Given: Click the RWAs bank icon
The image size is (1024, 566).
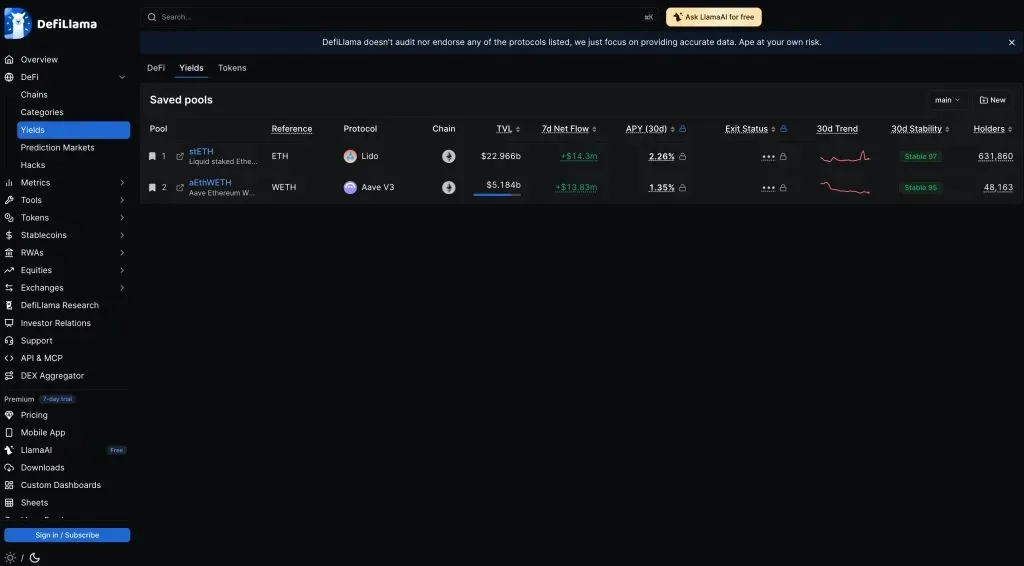Looking at the screenshot, I should coord(9,253).
